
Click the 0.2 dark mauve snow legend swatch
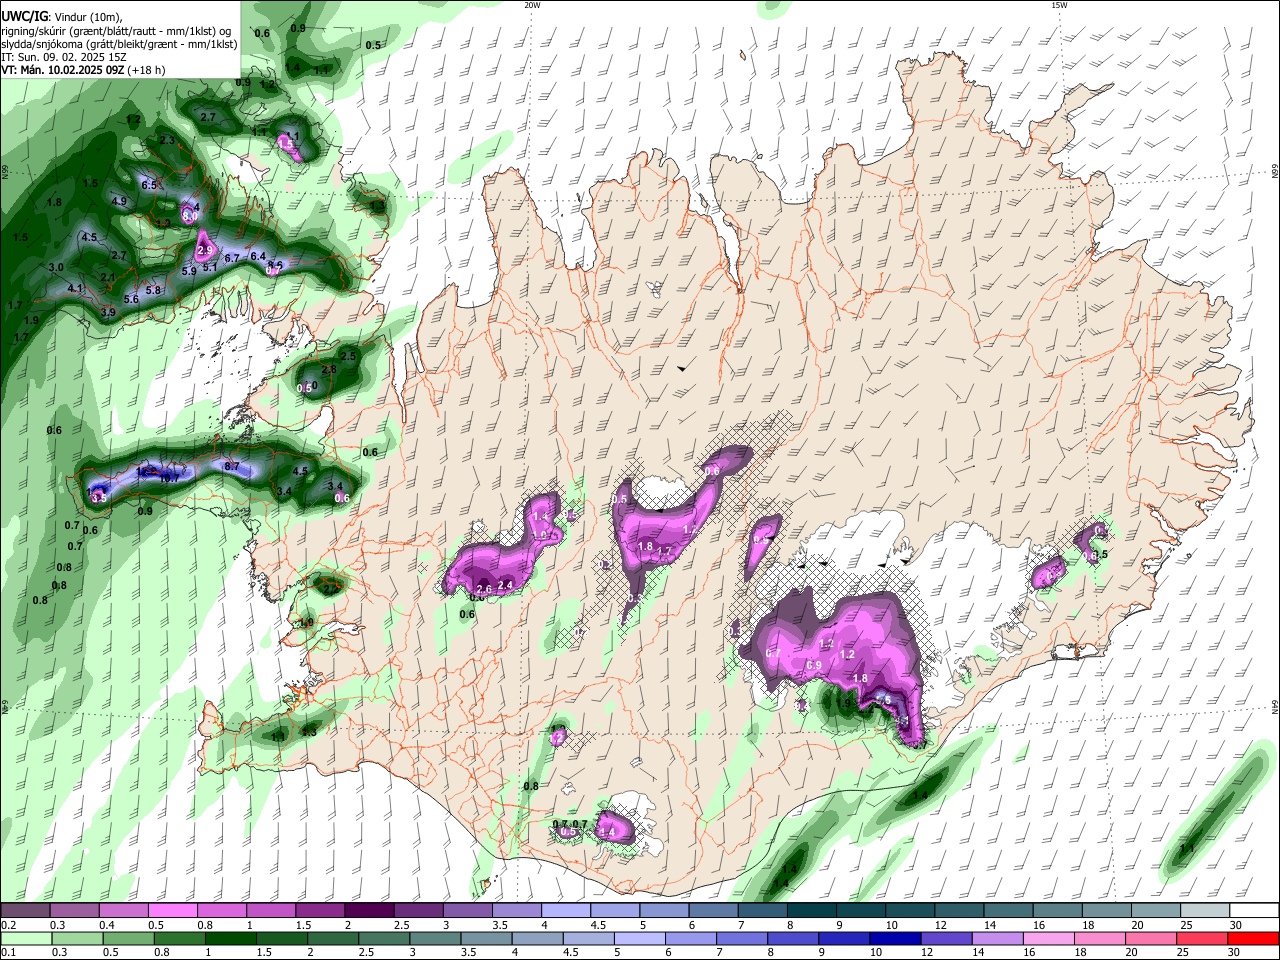(x=26, y=911)
